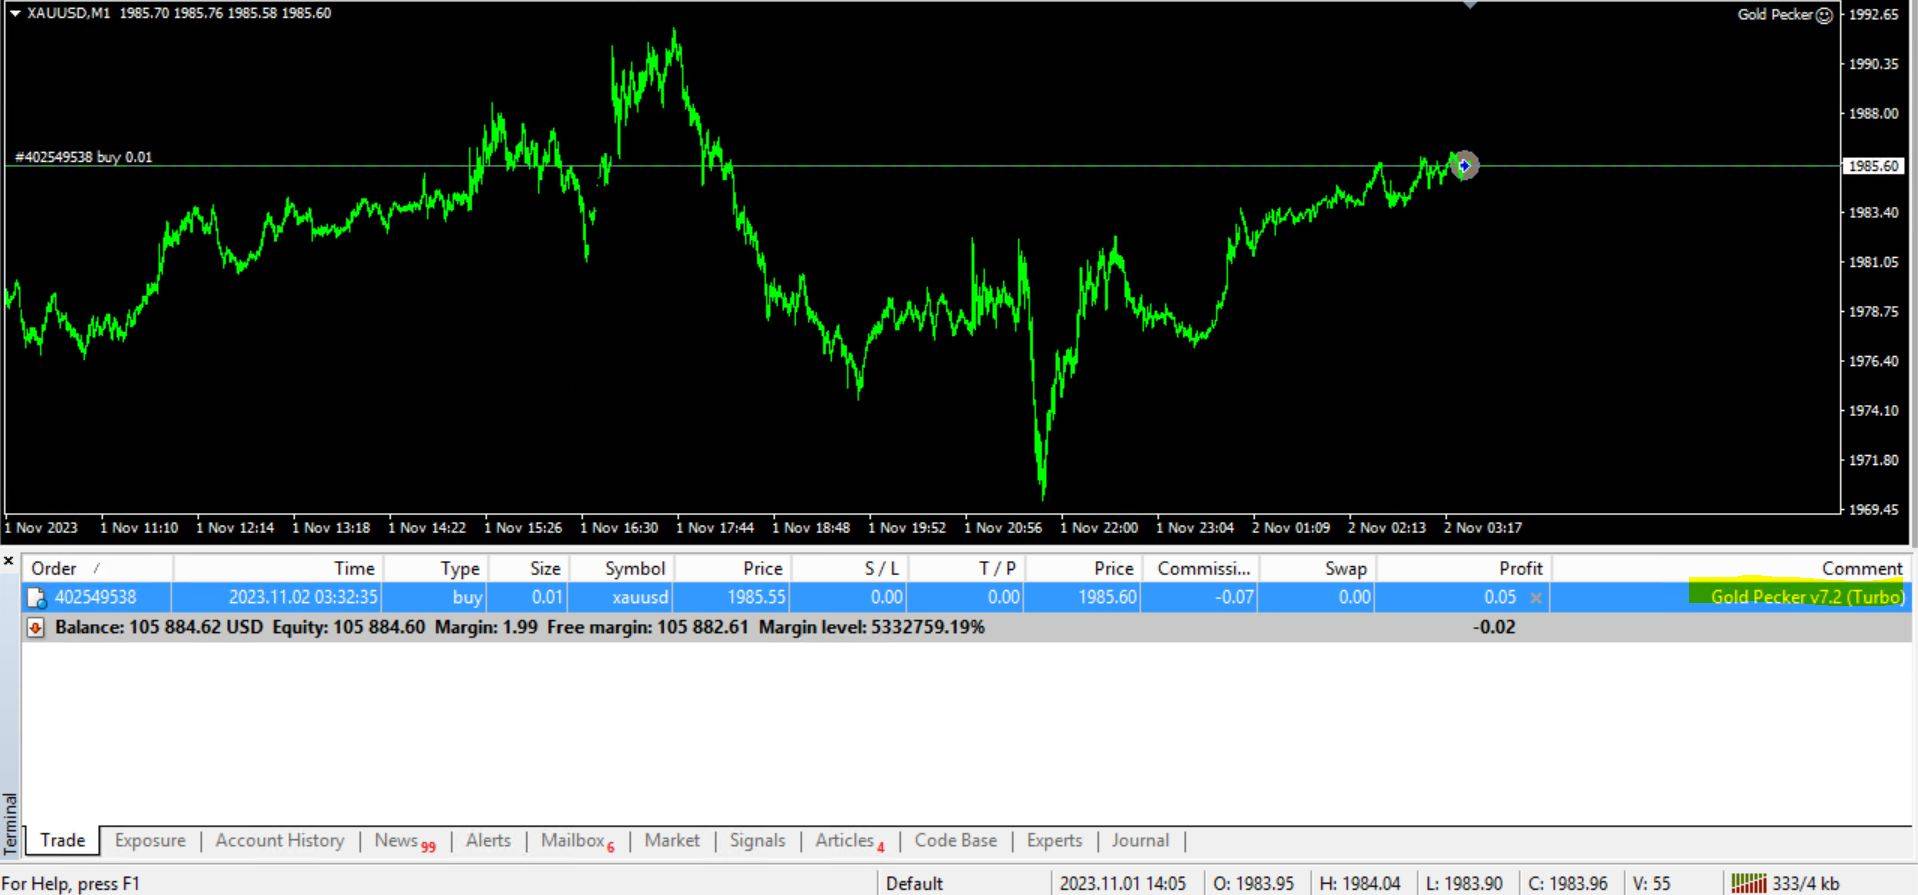The height and width of the screenshot is (895, 1918).
Task: Close order 402549538 using the profit X
Action: pos(1536,598)
